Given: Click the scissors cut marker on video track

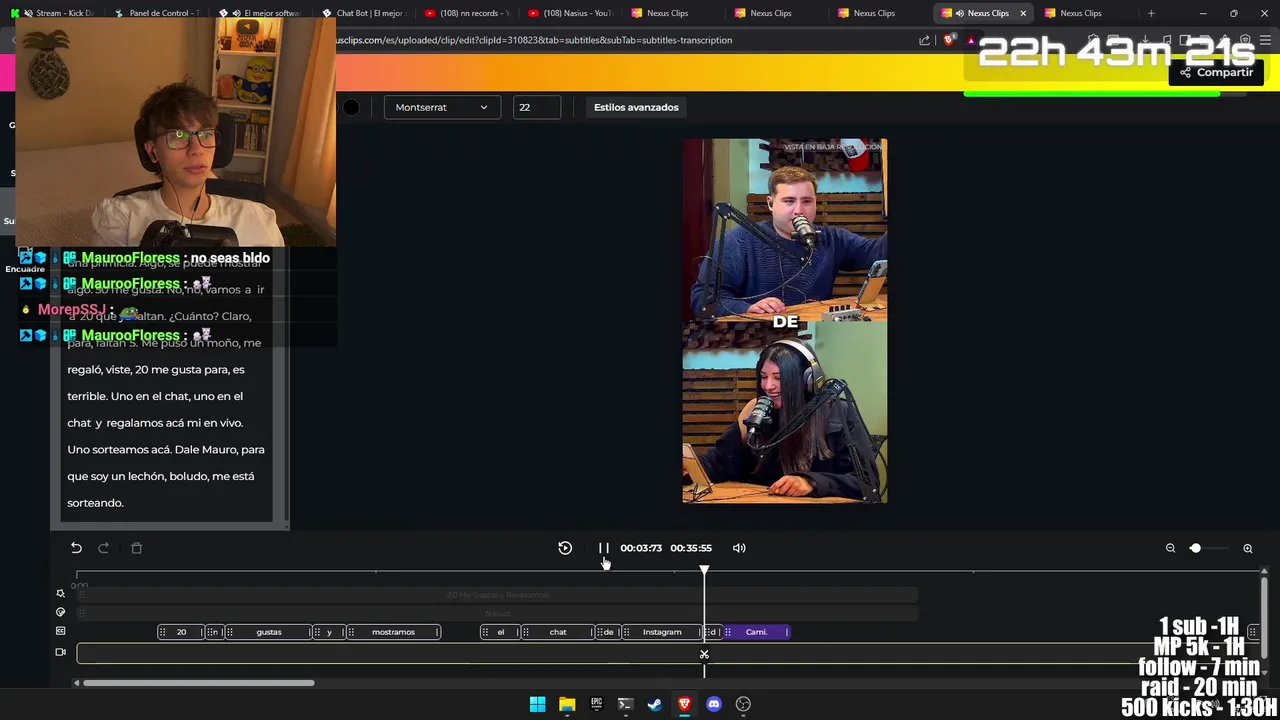Looking at the screenshot, I should [704, 655].
